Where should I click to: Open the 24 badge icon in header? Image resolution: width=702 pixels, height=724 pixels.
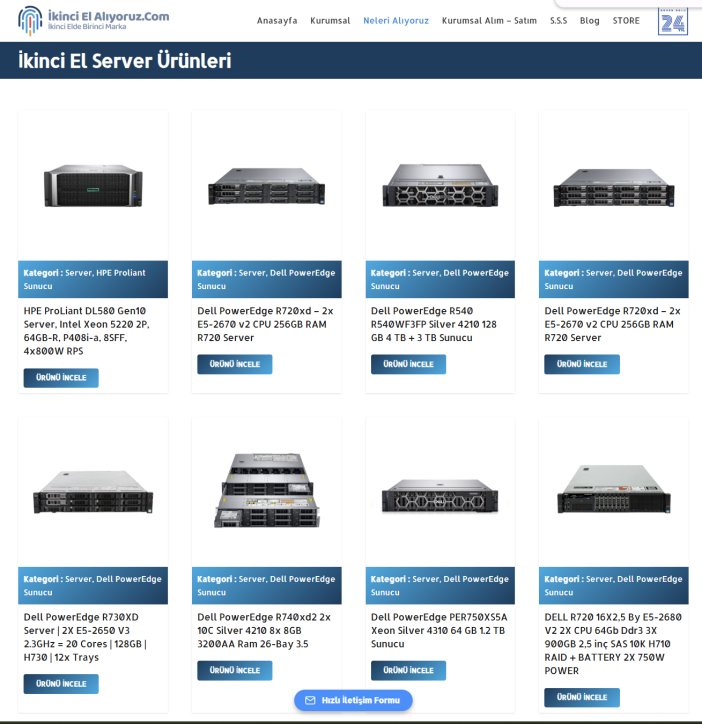tap(672, 21)
